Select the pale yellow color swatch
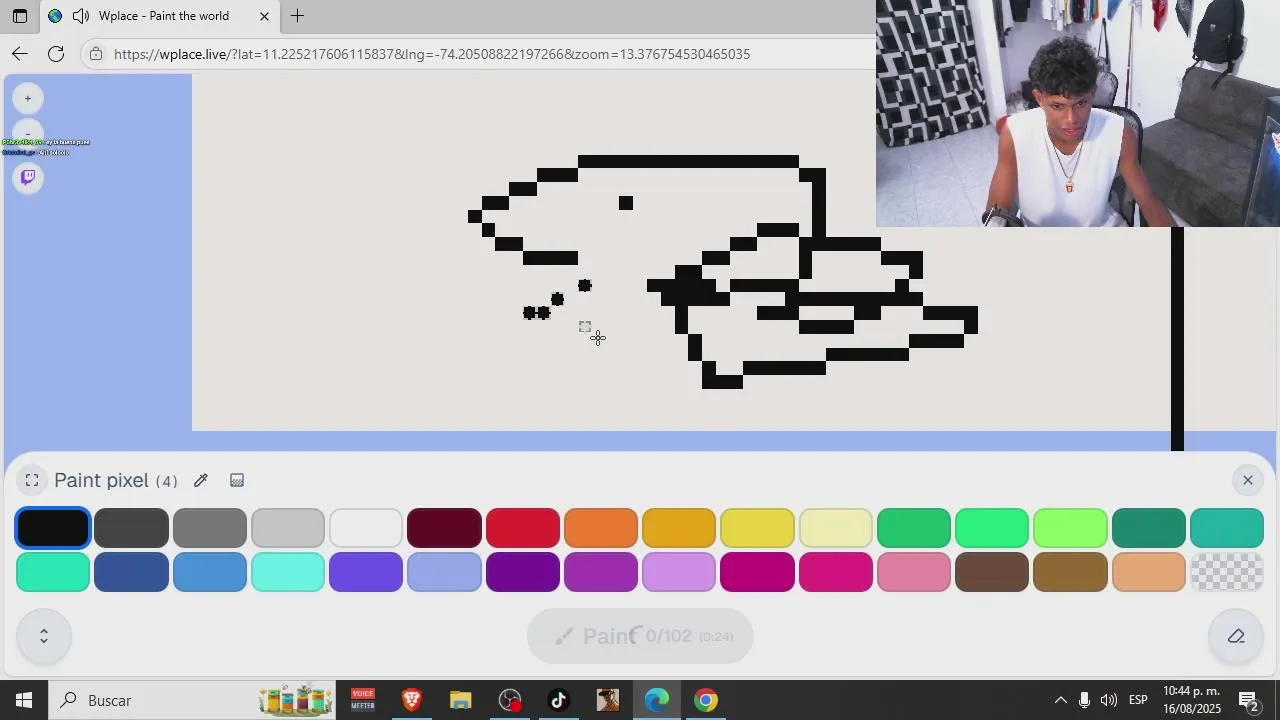This screenshot has height=720, width=1280. click(x=836, y=528)
